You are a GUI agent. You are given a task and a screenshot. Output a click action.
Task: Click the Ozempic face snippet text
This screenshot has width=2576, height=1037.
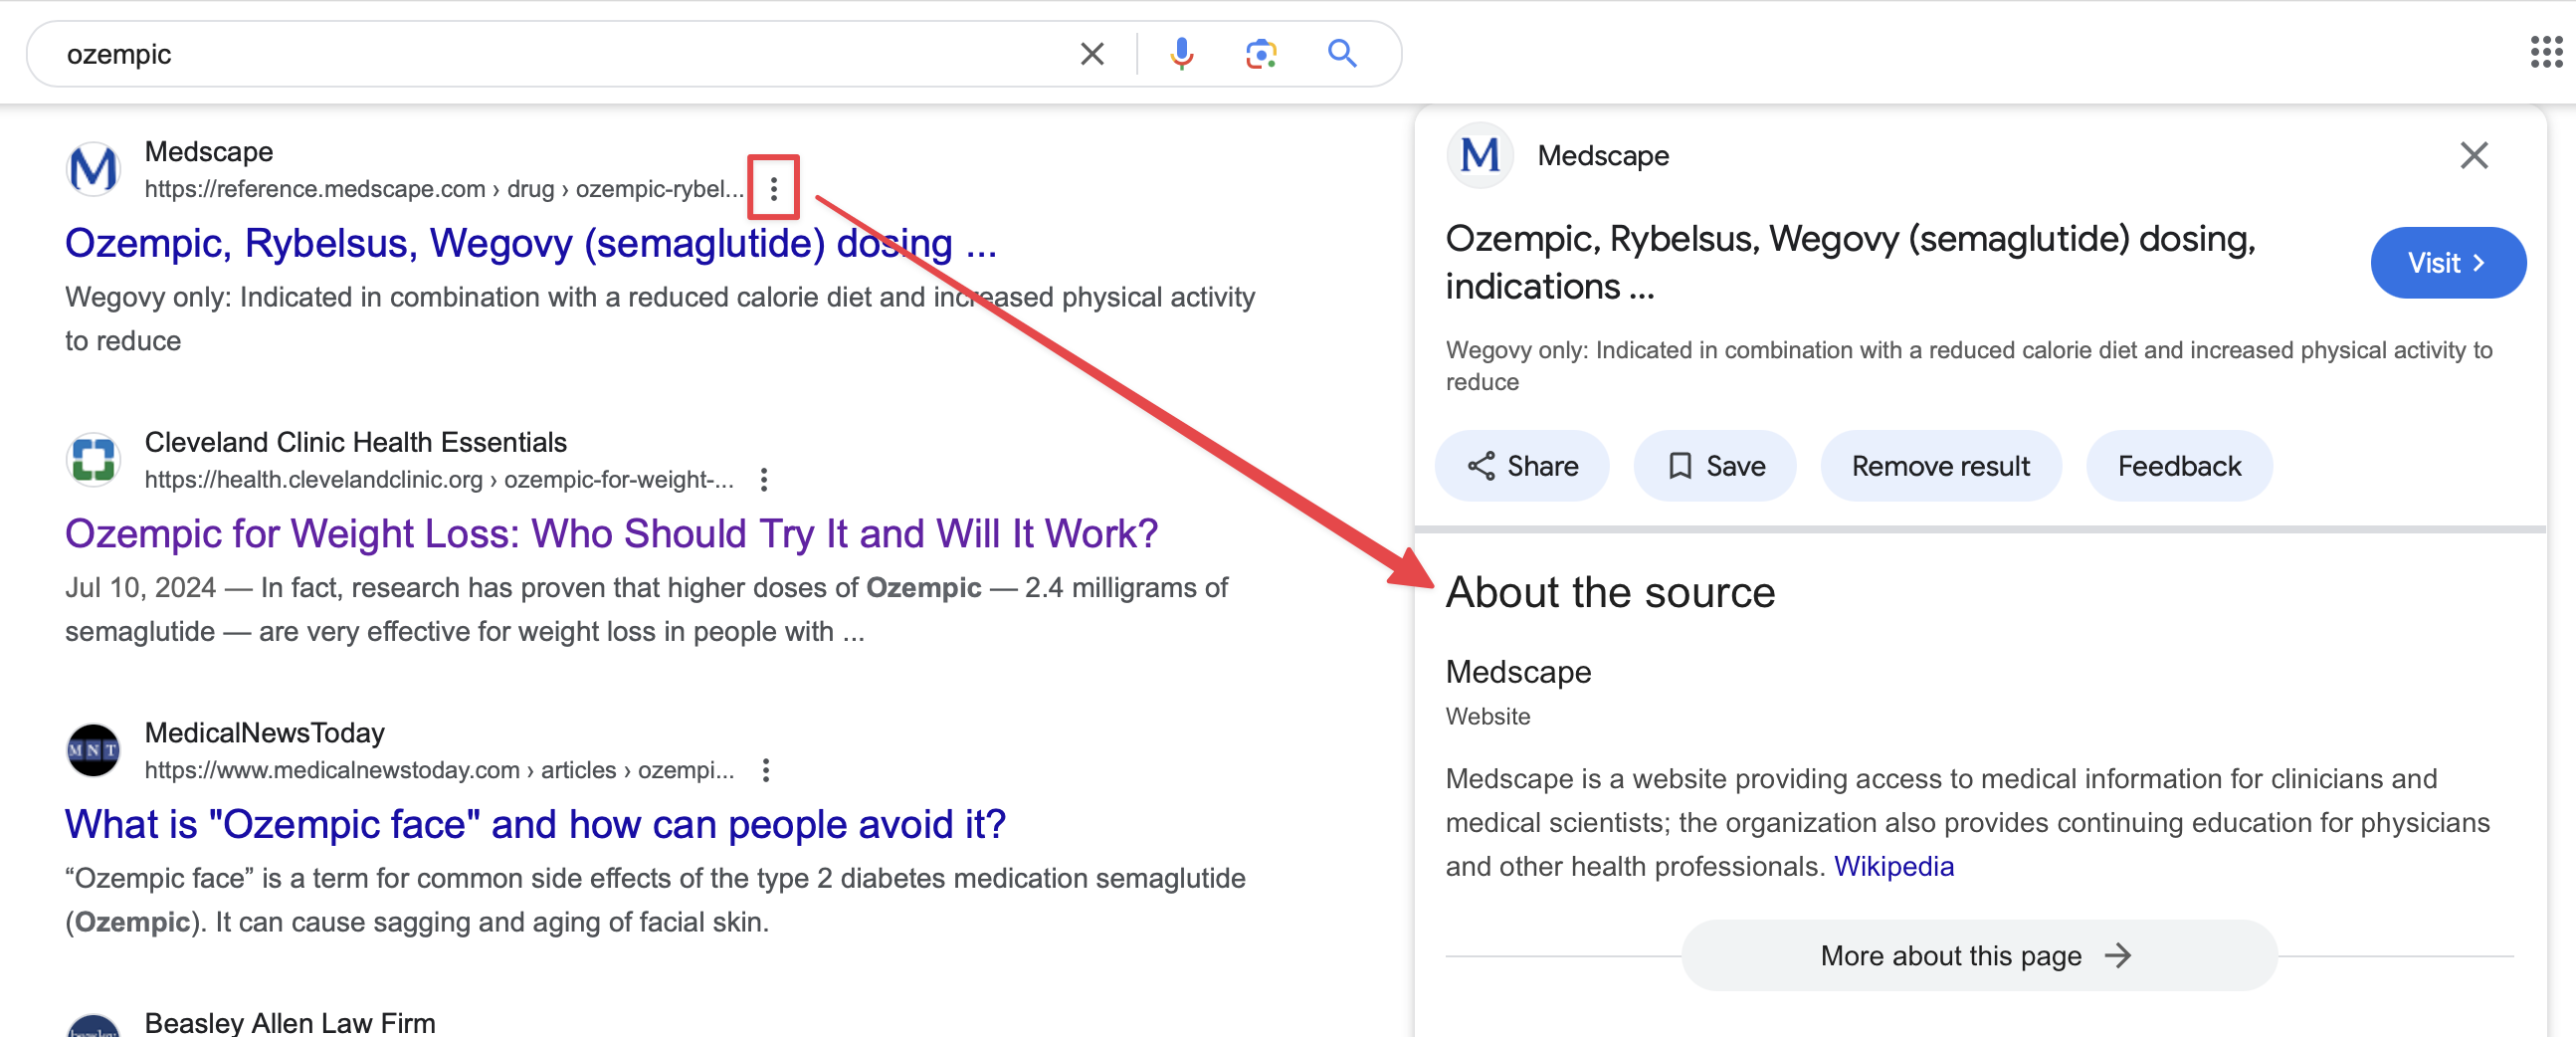click(655, 900)
